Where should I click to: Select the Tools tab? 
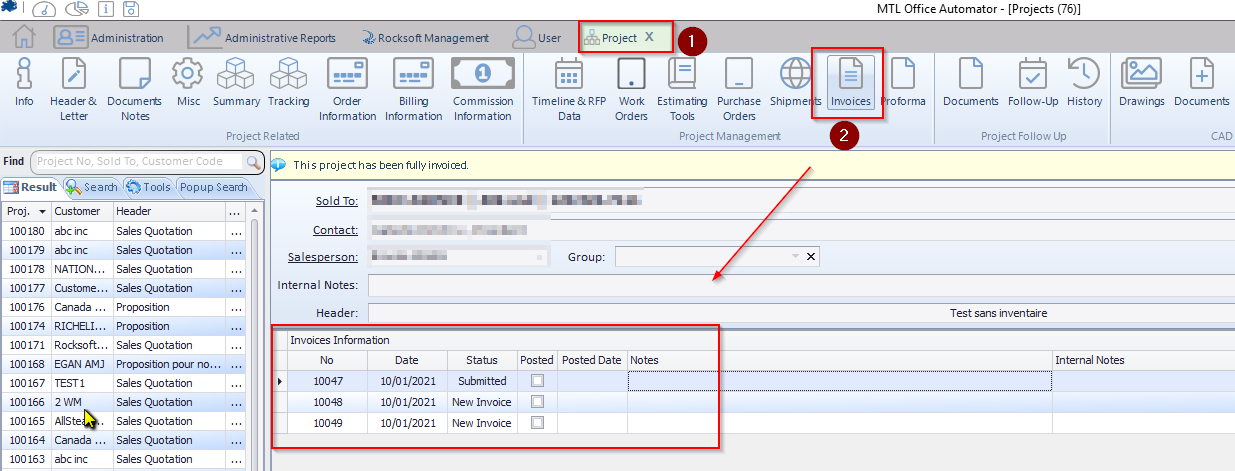148,187
